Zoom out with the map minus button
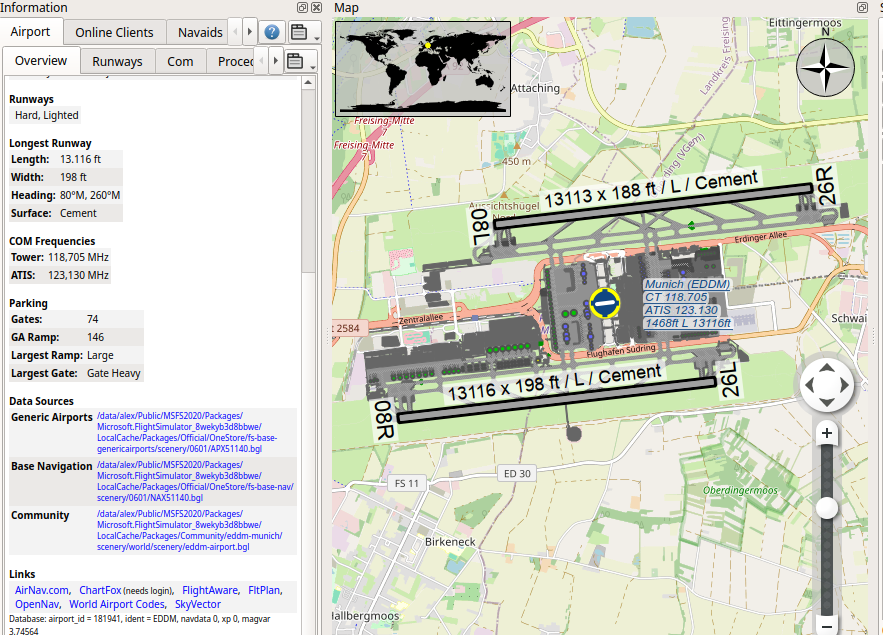Screen dimensions: 883x635 (827, 625)
